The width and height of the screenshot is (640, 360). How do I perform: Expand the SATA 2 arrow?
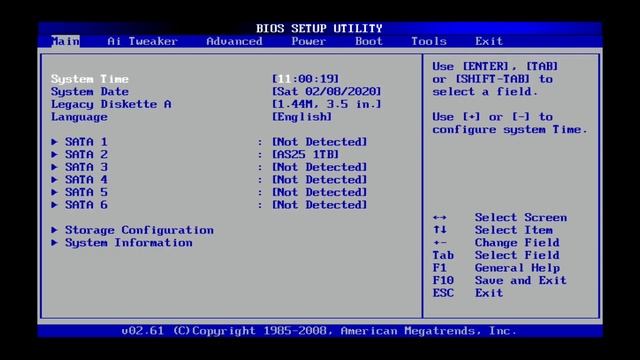click(x=54, y=155)
